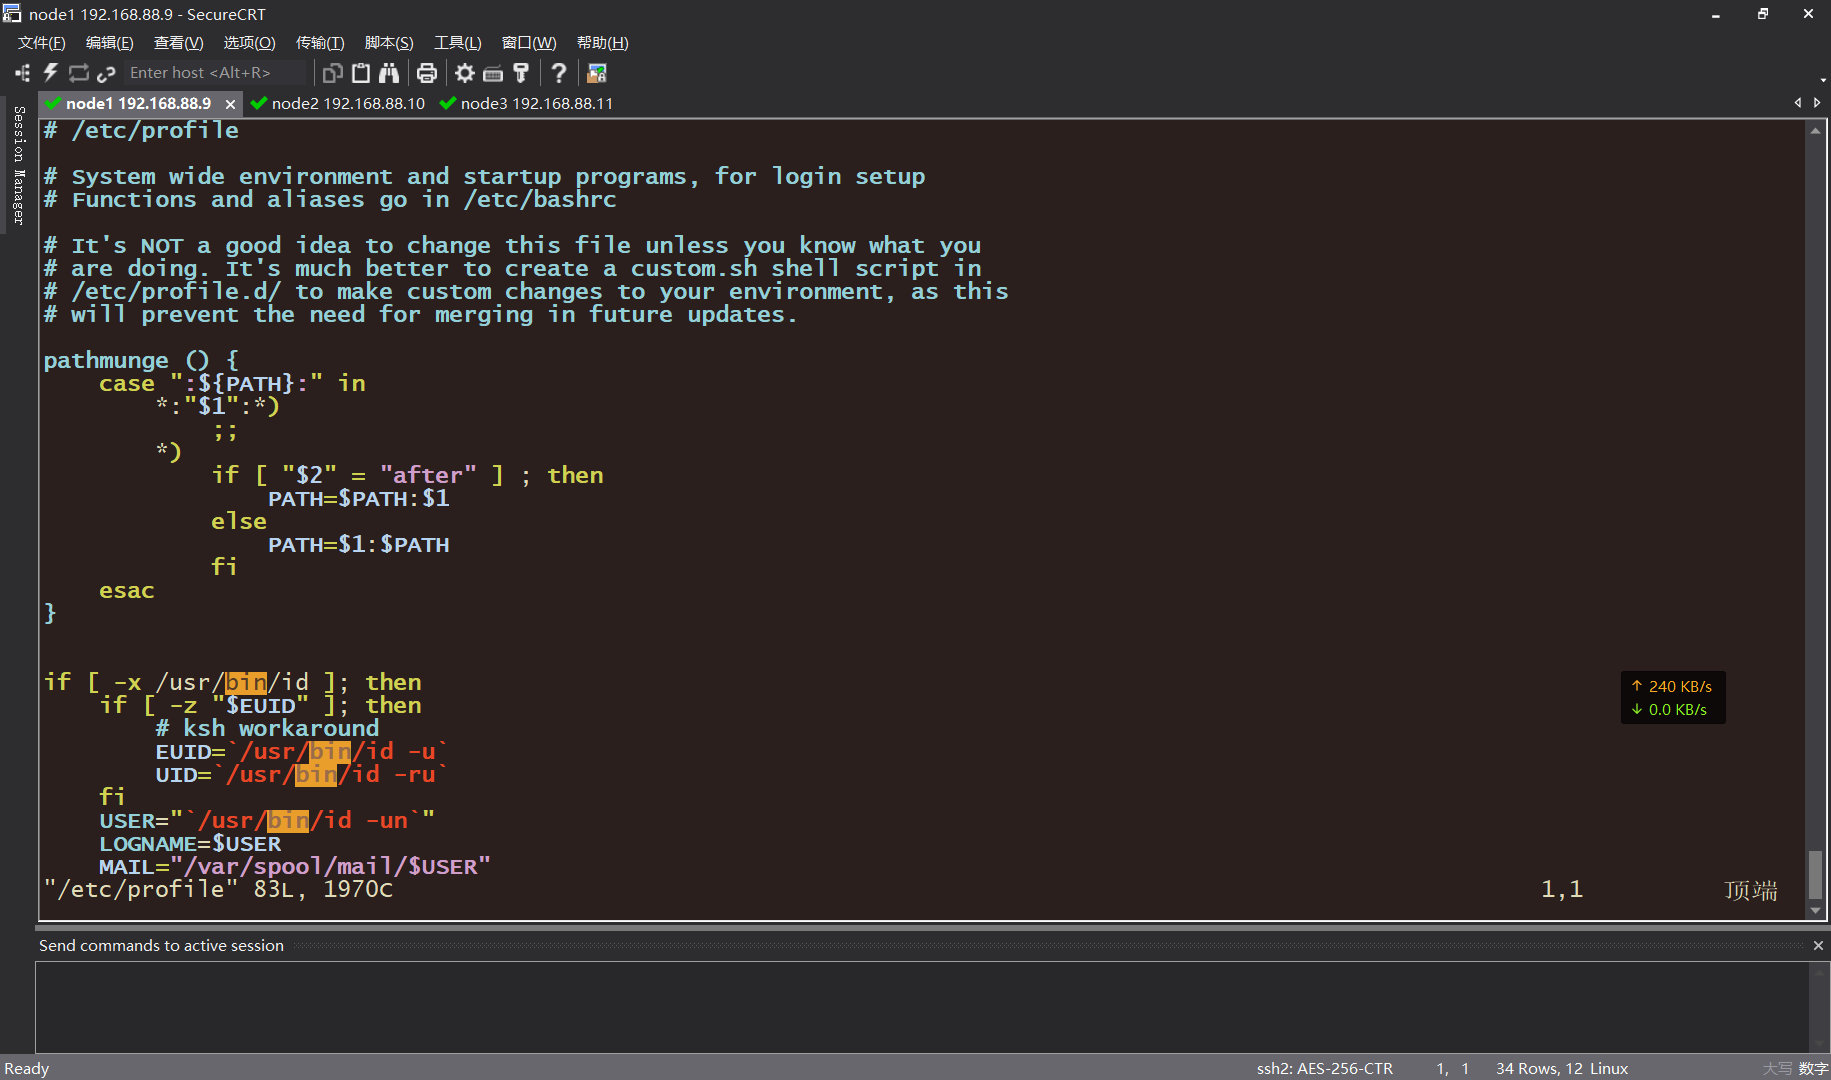Click the SecureFX launch icon
The height and width of the screenshot is (1080, 1831).
[x=597, y=73]
